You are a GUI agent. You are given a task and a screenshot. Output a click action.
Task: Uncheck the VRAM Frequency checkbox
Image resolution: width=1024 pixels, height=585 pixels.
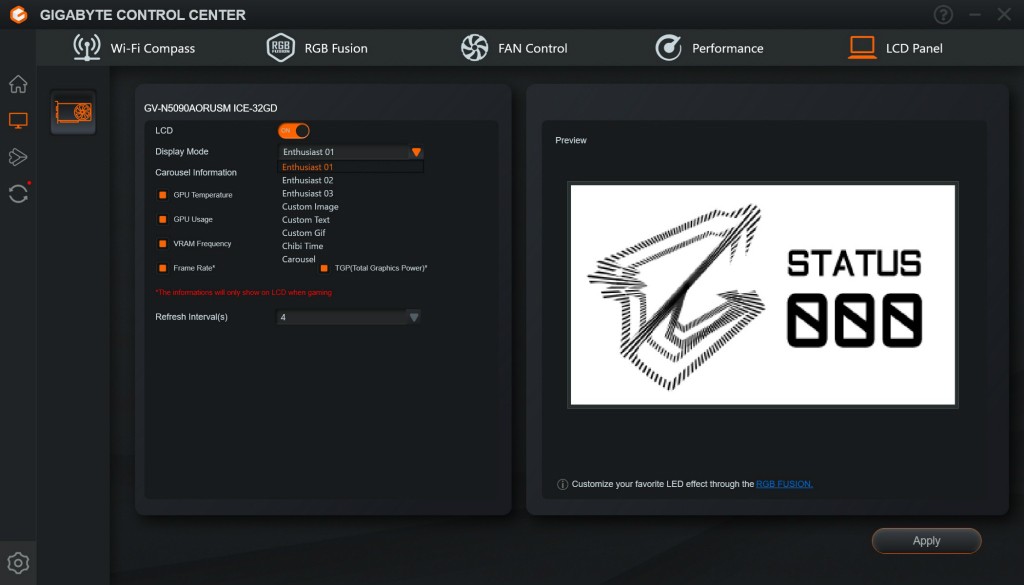[163, 244]
